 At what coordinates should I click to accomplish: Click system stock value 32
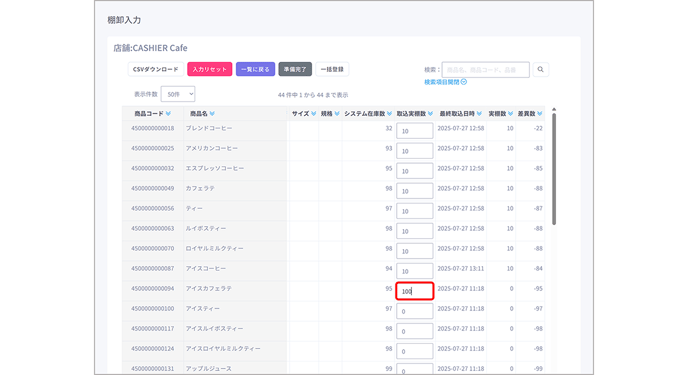tap(389, 128)
